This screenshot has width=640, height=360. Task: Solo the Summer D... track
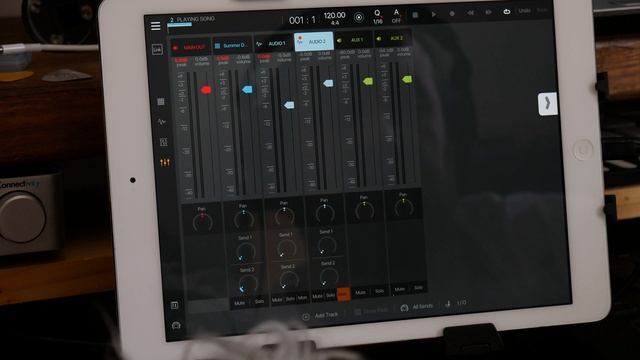click(x=259, y=302)
